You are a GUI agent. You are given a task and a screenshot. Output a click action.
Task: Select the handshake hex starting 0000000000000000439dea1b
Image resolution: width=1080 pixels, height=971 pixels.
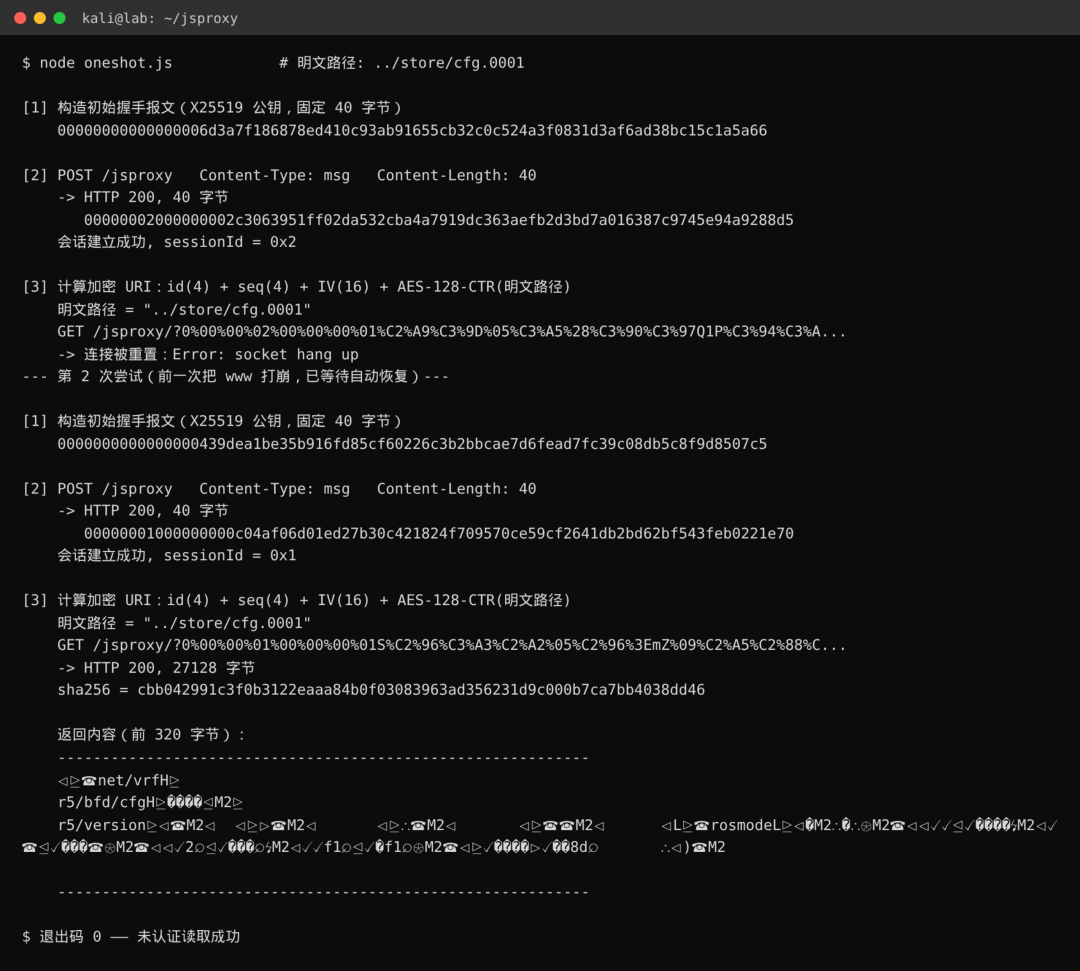(x=412, y=443)
